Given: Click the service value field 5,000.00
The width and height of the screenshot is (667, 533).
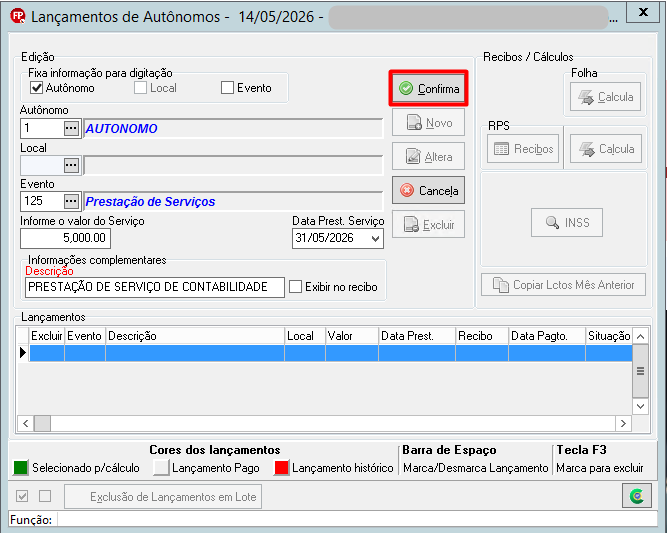Looking at the screenshot, I should point(66,238).
